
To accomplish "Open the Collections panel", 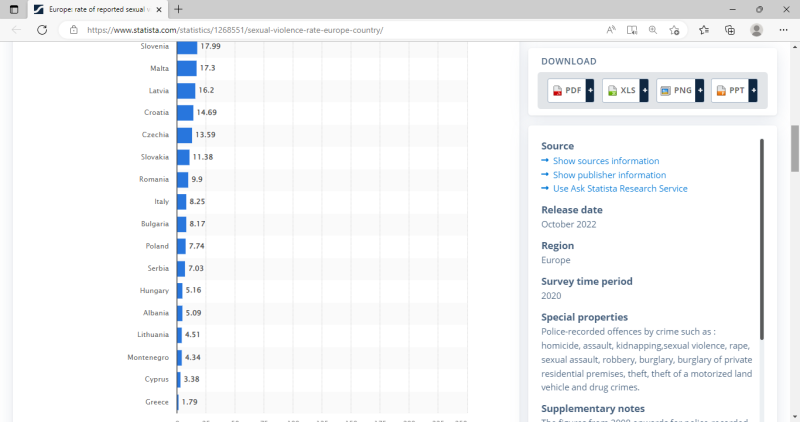I will (730, 30).
